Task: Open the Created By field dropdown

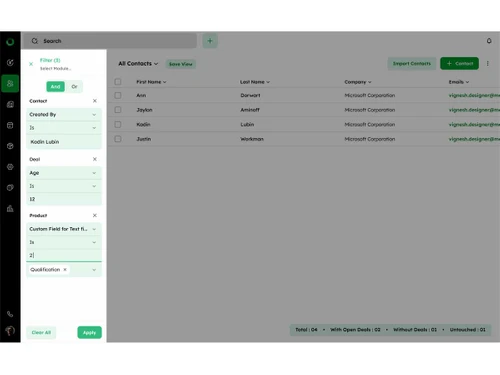Action: [x=64, y=114]
